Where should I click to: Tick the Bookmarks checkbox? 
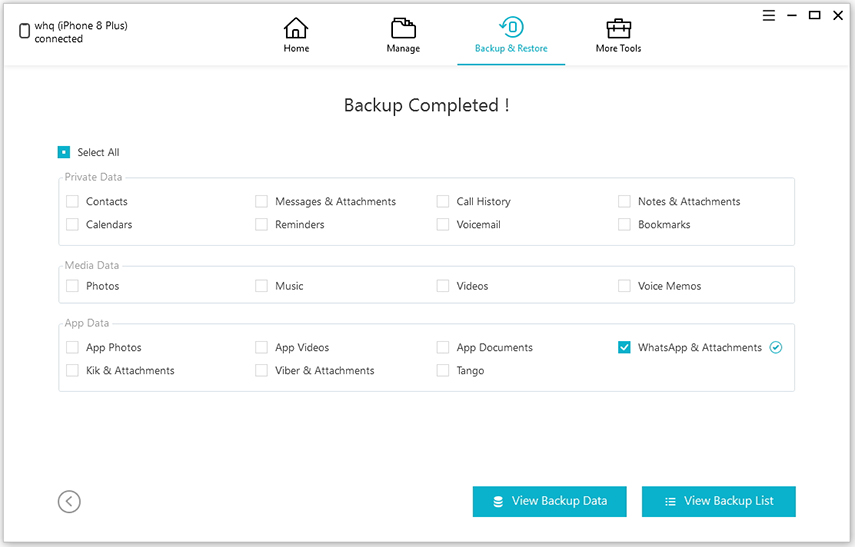(x=624, y=224)
